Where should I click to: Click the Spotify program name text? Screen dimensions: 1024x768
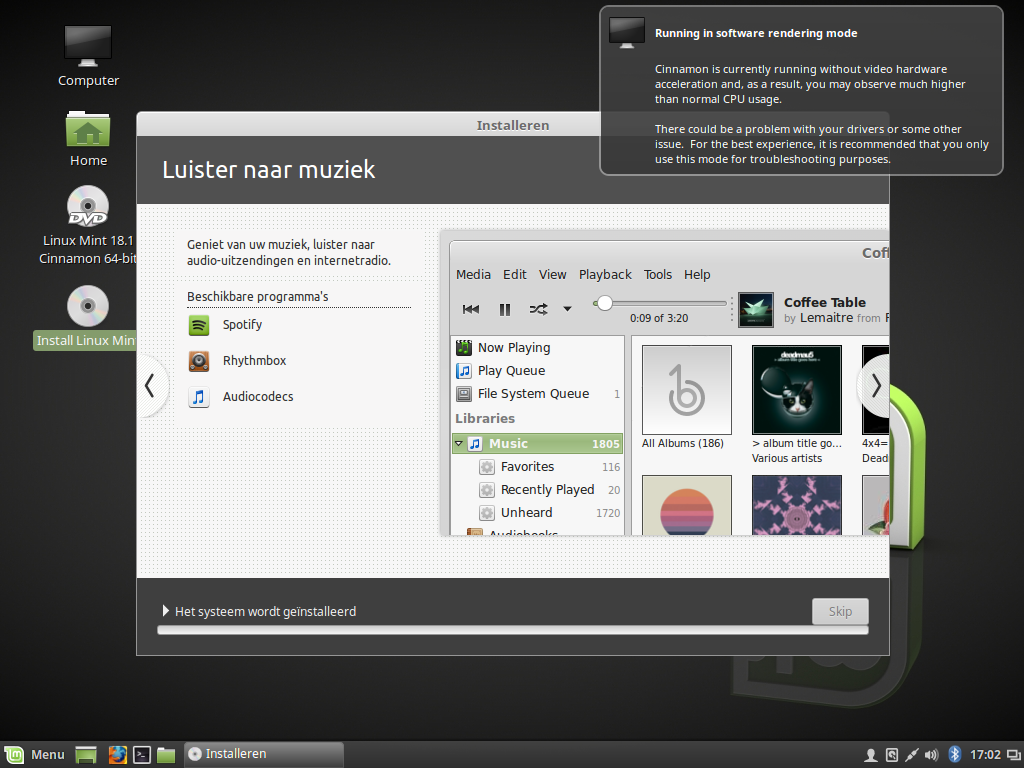(242, 325)
